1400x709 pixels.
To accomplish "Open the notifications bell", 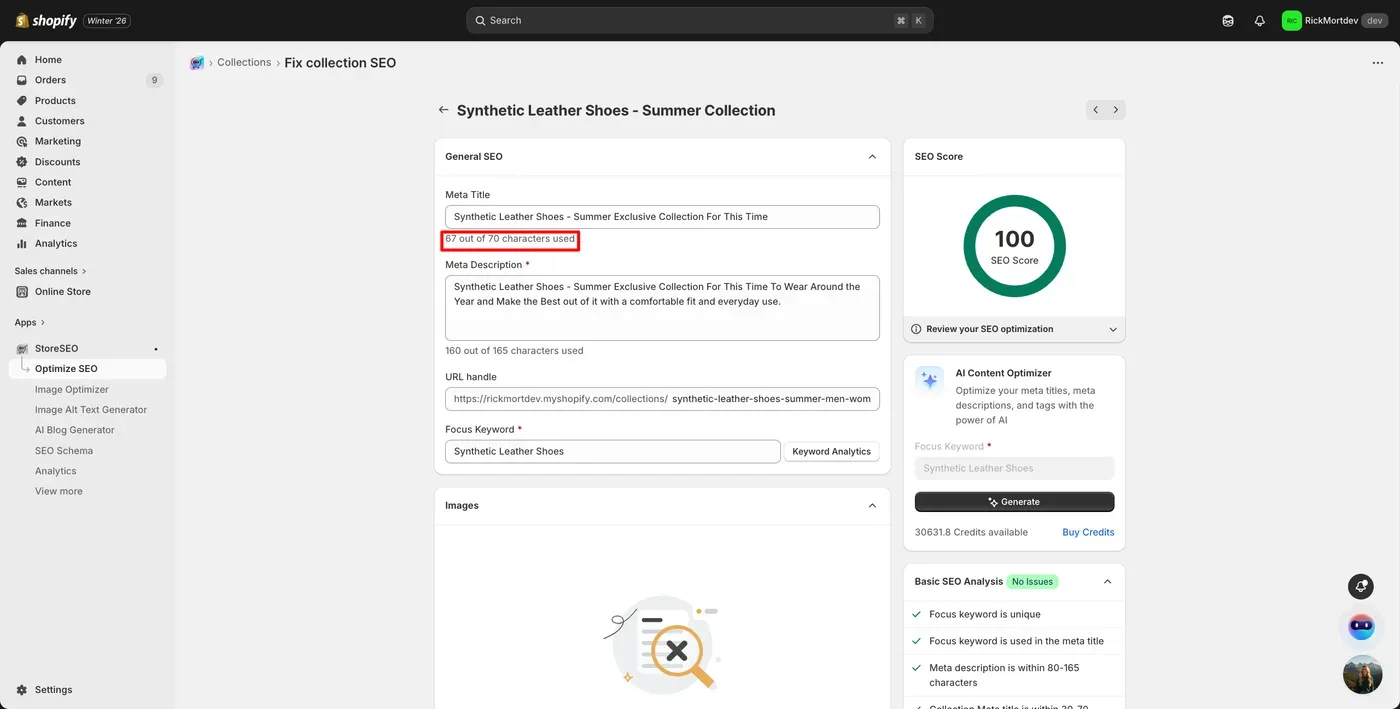I will click(x=1259, y=20).
